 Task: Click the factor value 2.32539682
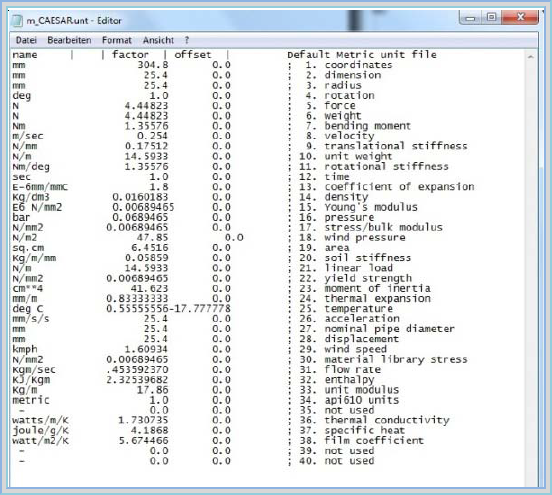(137, 380)
